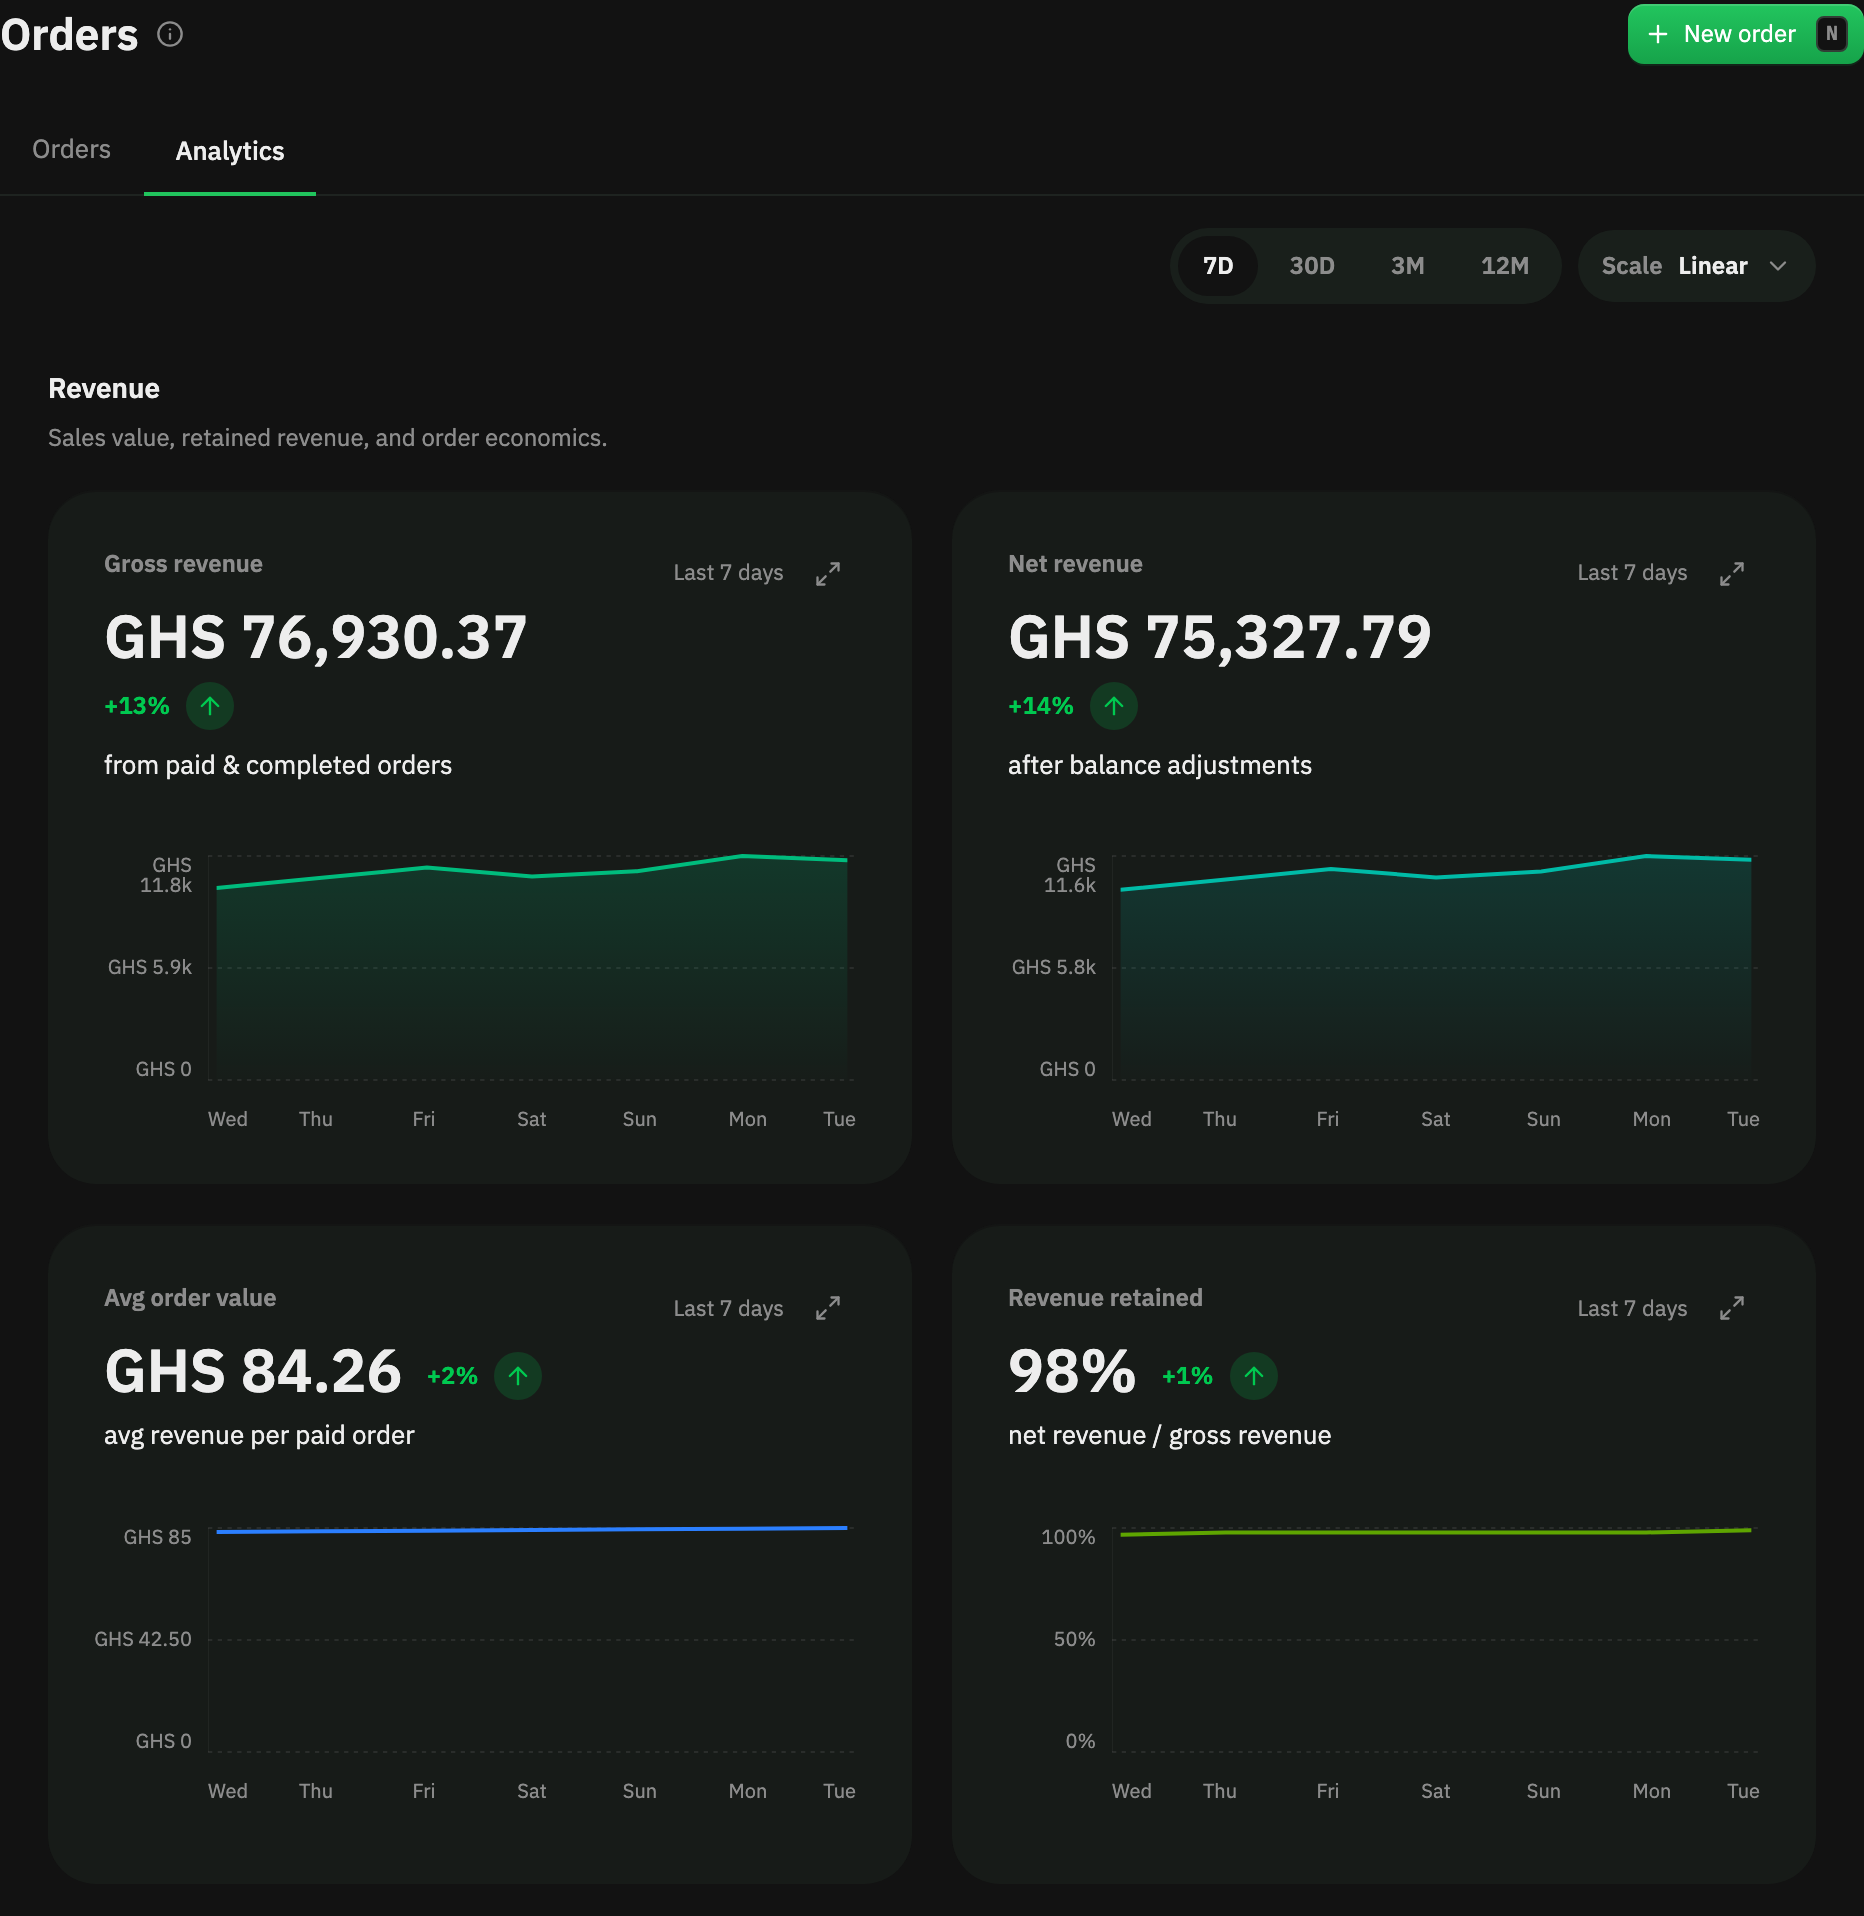Click the up arrow beside +13%
Image resolution: width=1864 pixels, height=1916 pixels.
tap(210, 706)
